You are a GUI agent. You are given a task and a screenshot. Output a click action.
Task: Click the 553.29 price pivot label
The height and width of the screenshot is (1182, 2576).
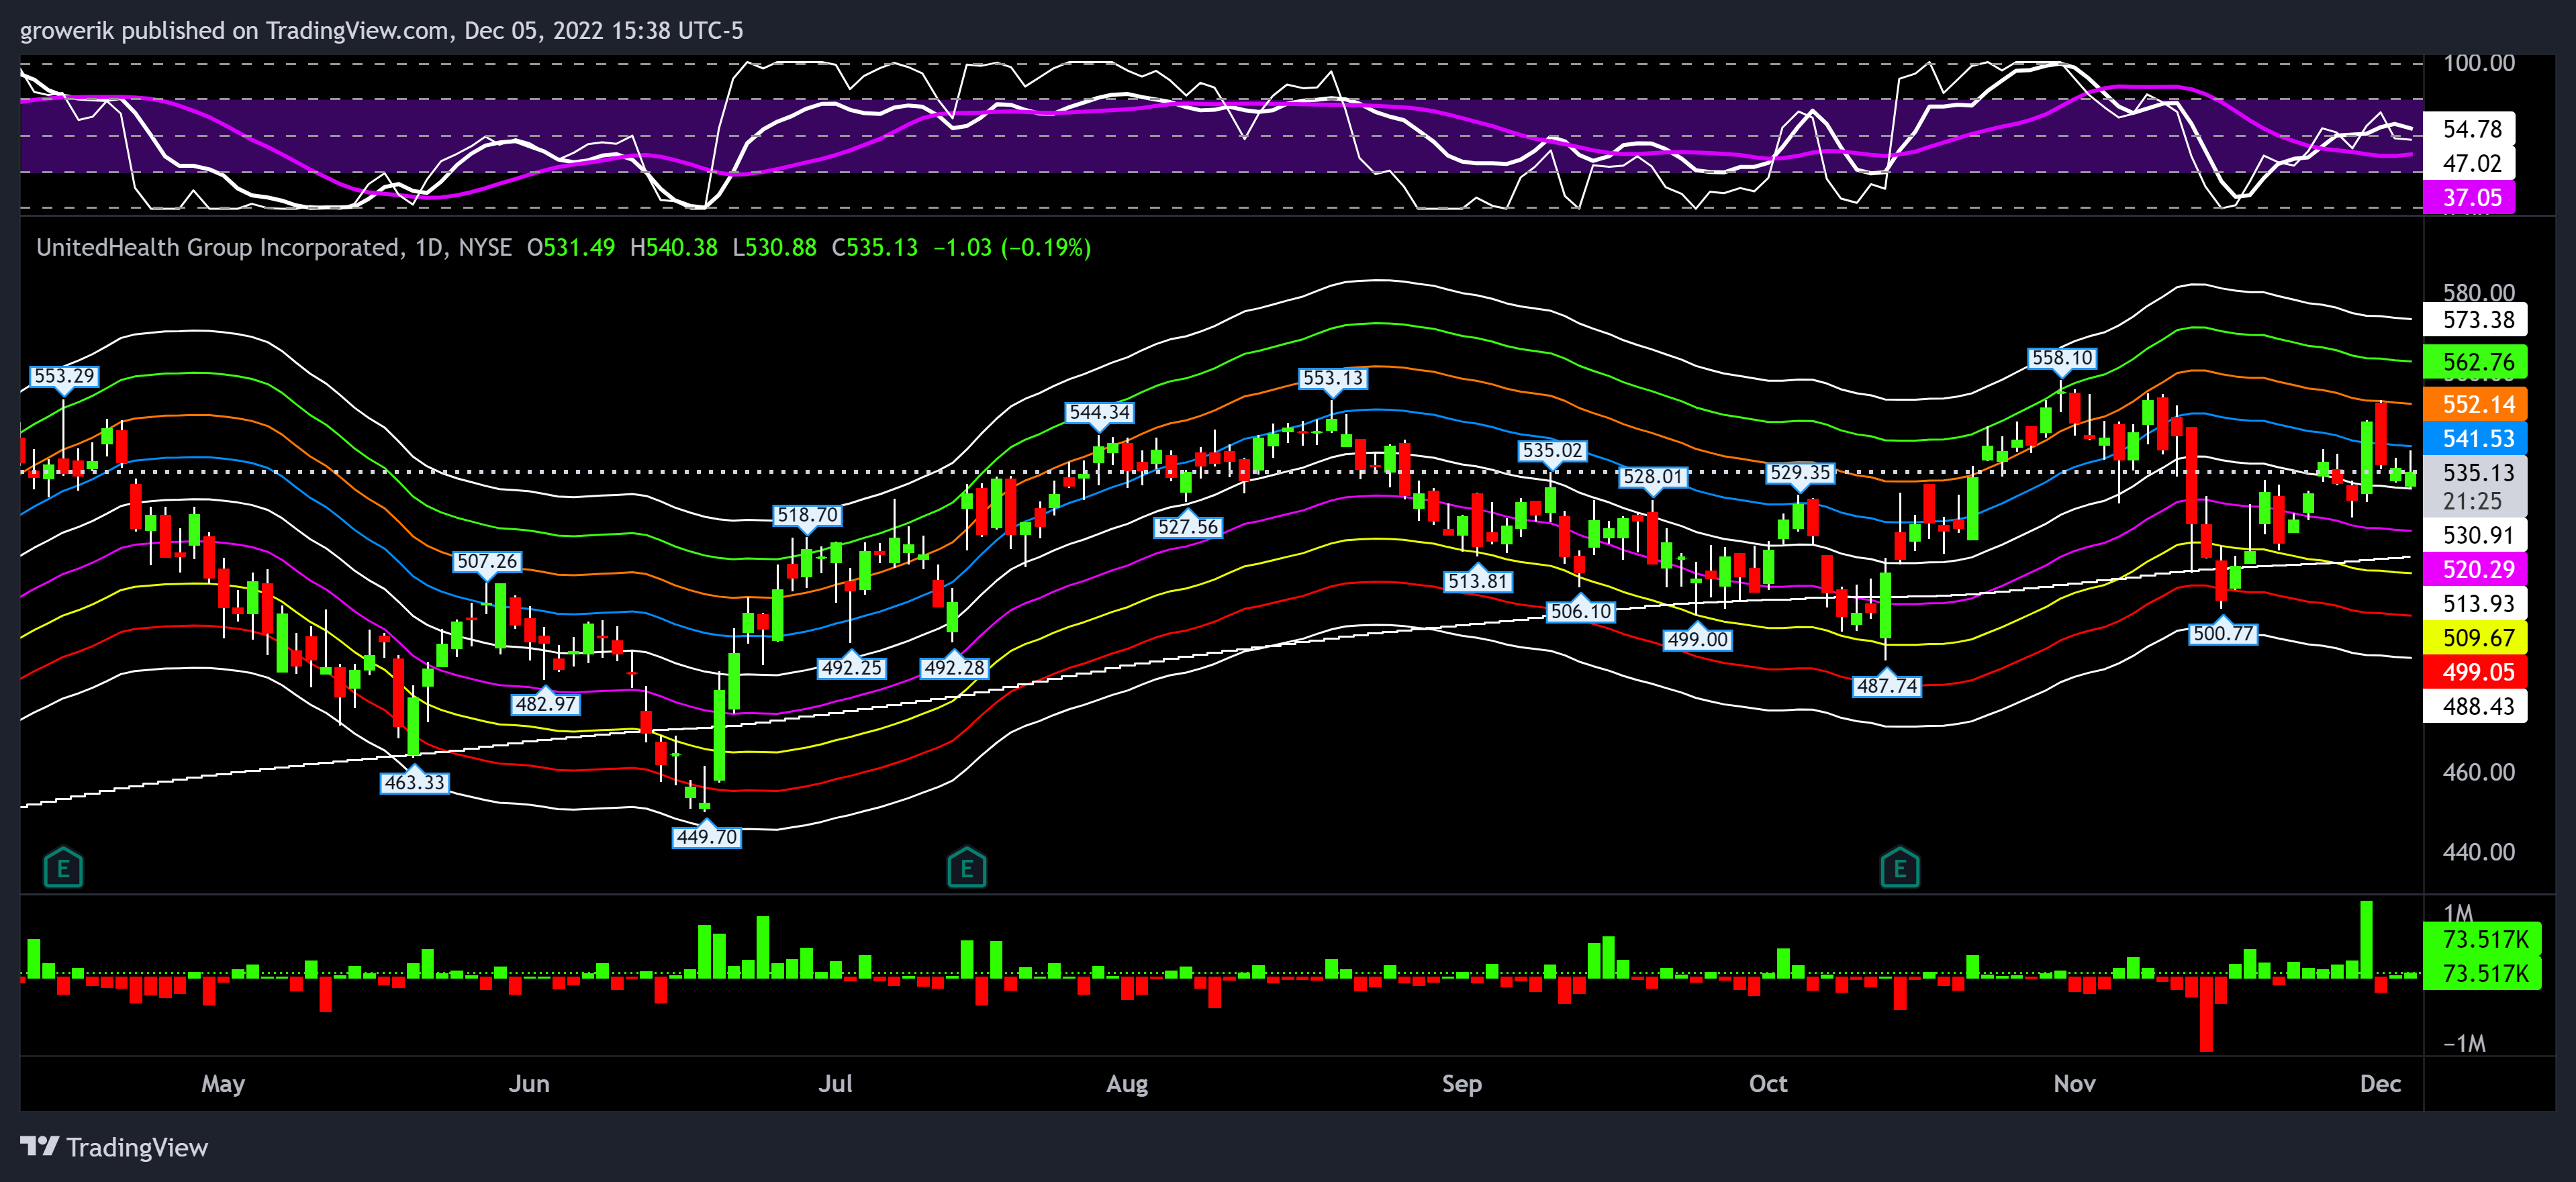[x=63, y=376]
